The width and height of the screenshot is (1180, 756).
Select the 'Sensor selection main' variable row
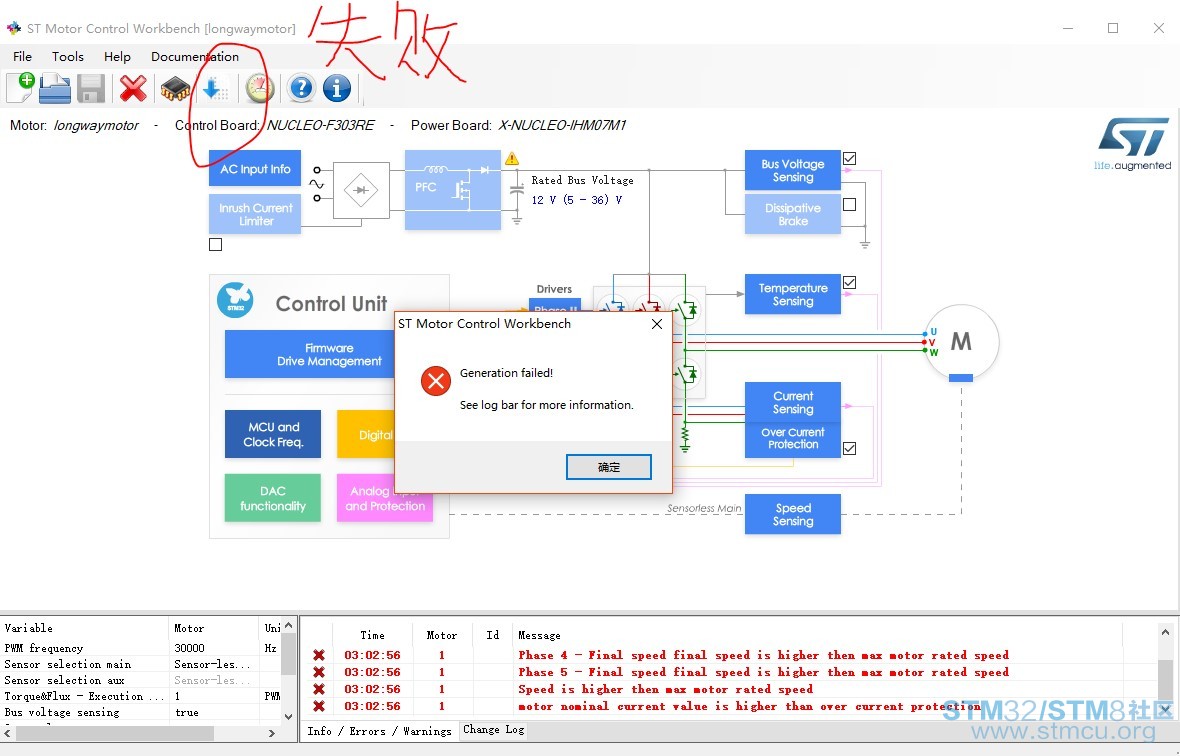141,664
